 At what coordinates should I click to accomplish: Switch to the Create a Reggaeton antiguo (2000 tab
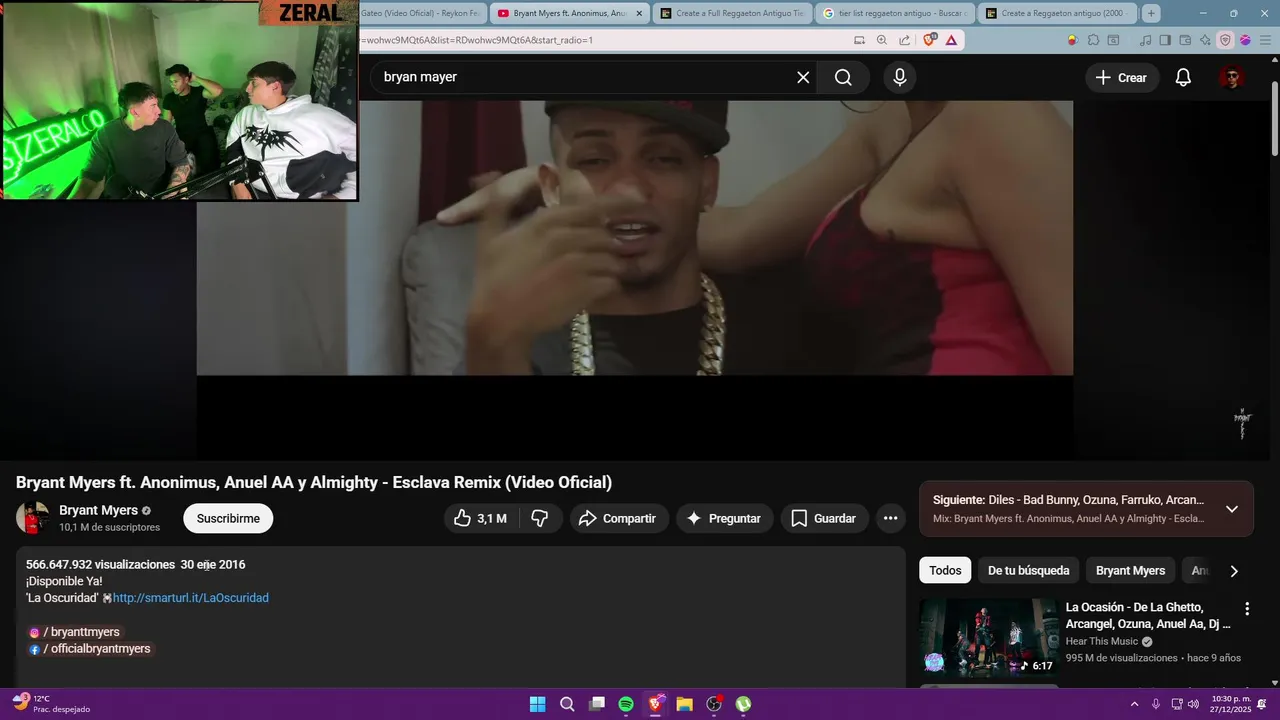1056,13
